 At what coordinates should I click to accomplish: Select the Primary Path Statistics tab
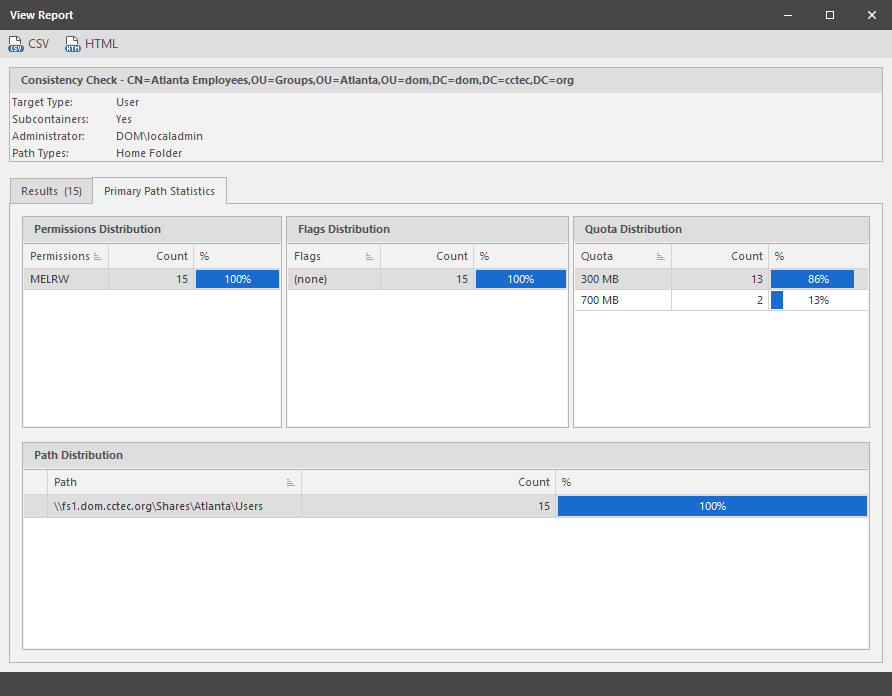pos(159,191)
